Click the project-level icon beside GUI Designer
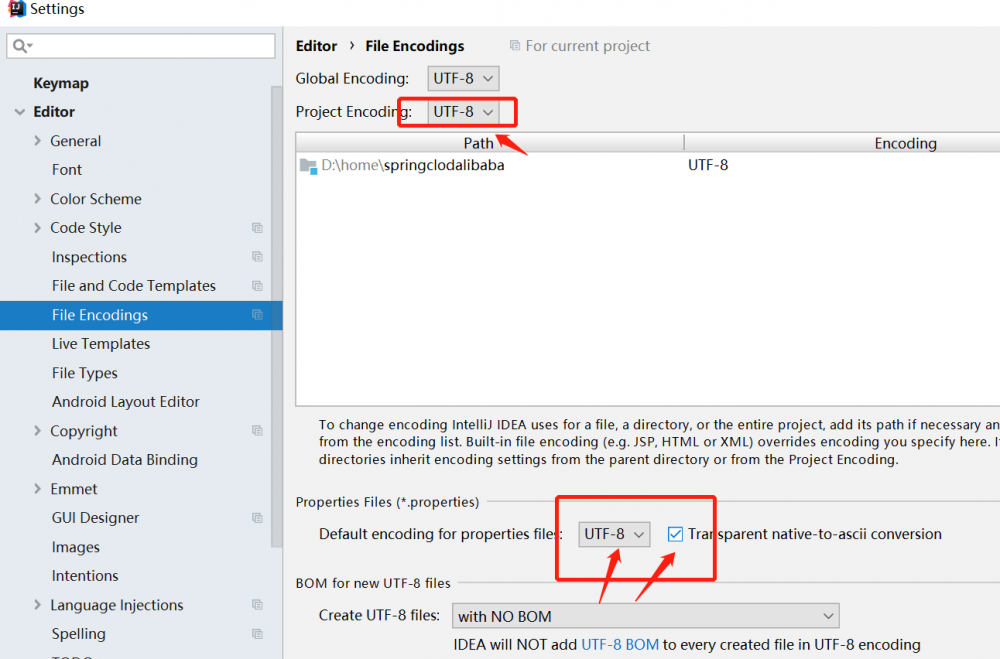Viewport: 1000px width, 659px height. coord(257,517)
